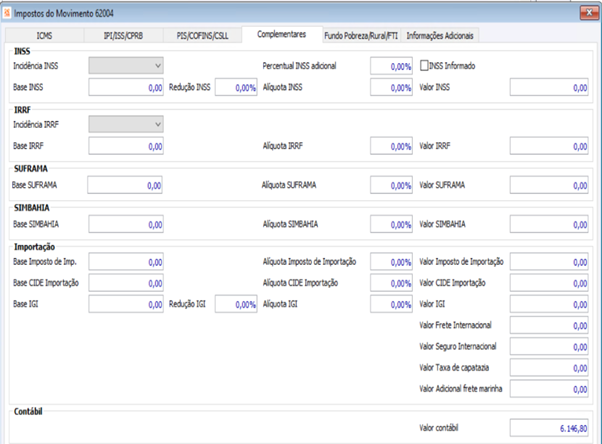
Task: Click the Valor contábil field
Action: tap(549, 428)
